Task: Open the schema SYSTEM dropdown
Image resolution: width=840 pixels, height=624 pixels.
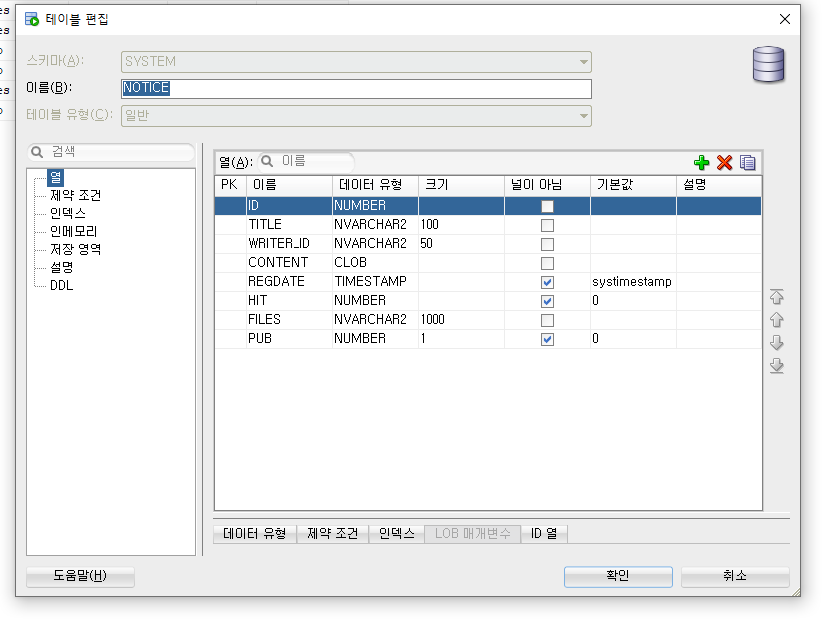Action: tap(356, 62)
